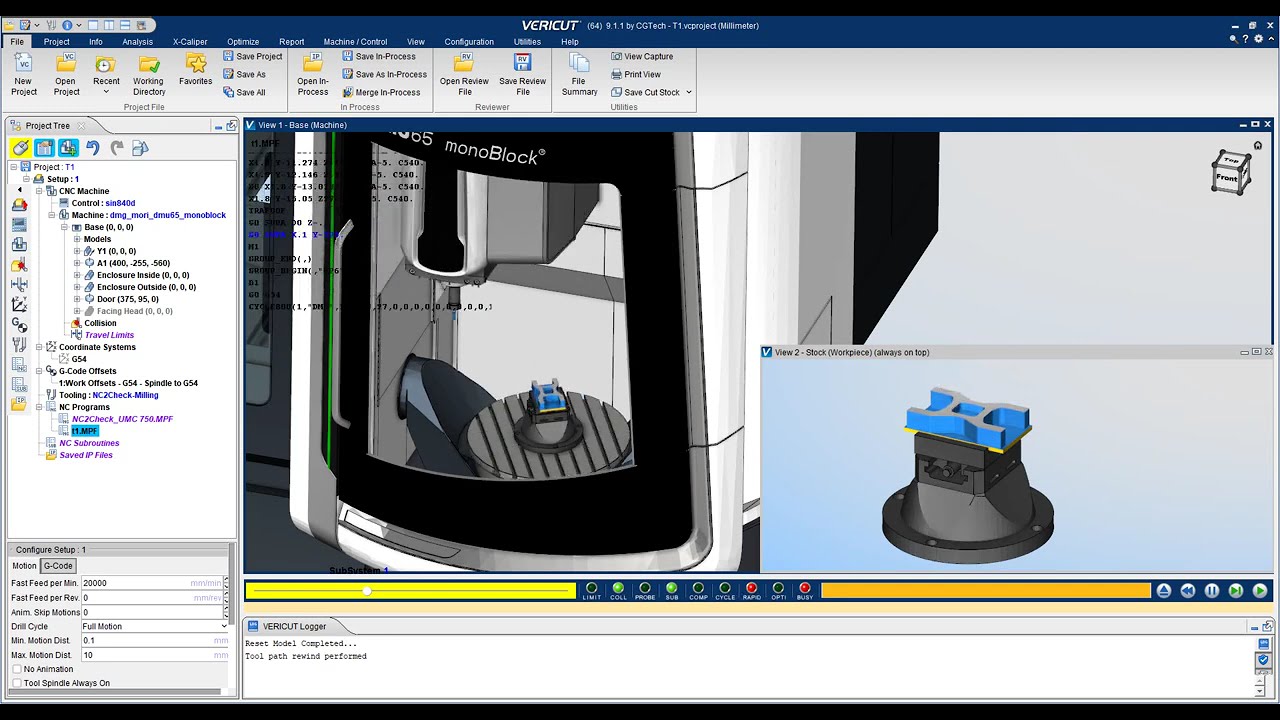
Task: Toggle Tool Spindle Always On checkbox
Action: click(17, 683)
